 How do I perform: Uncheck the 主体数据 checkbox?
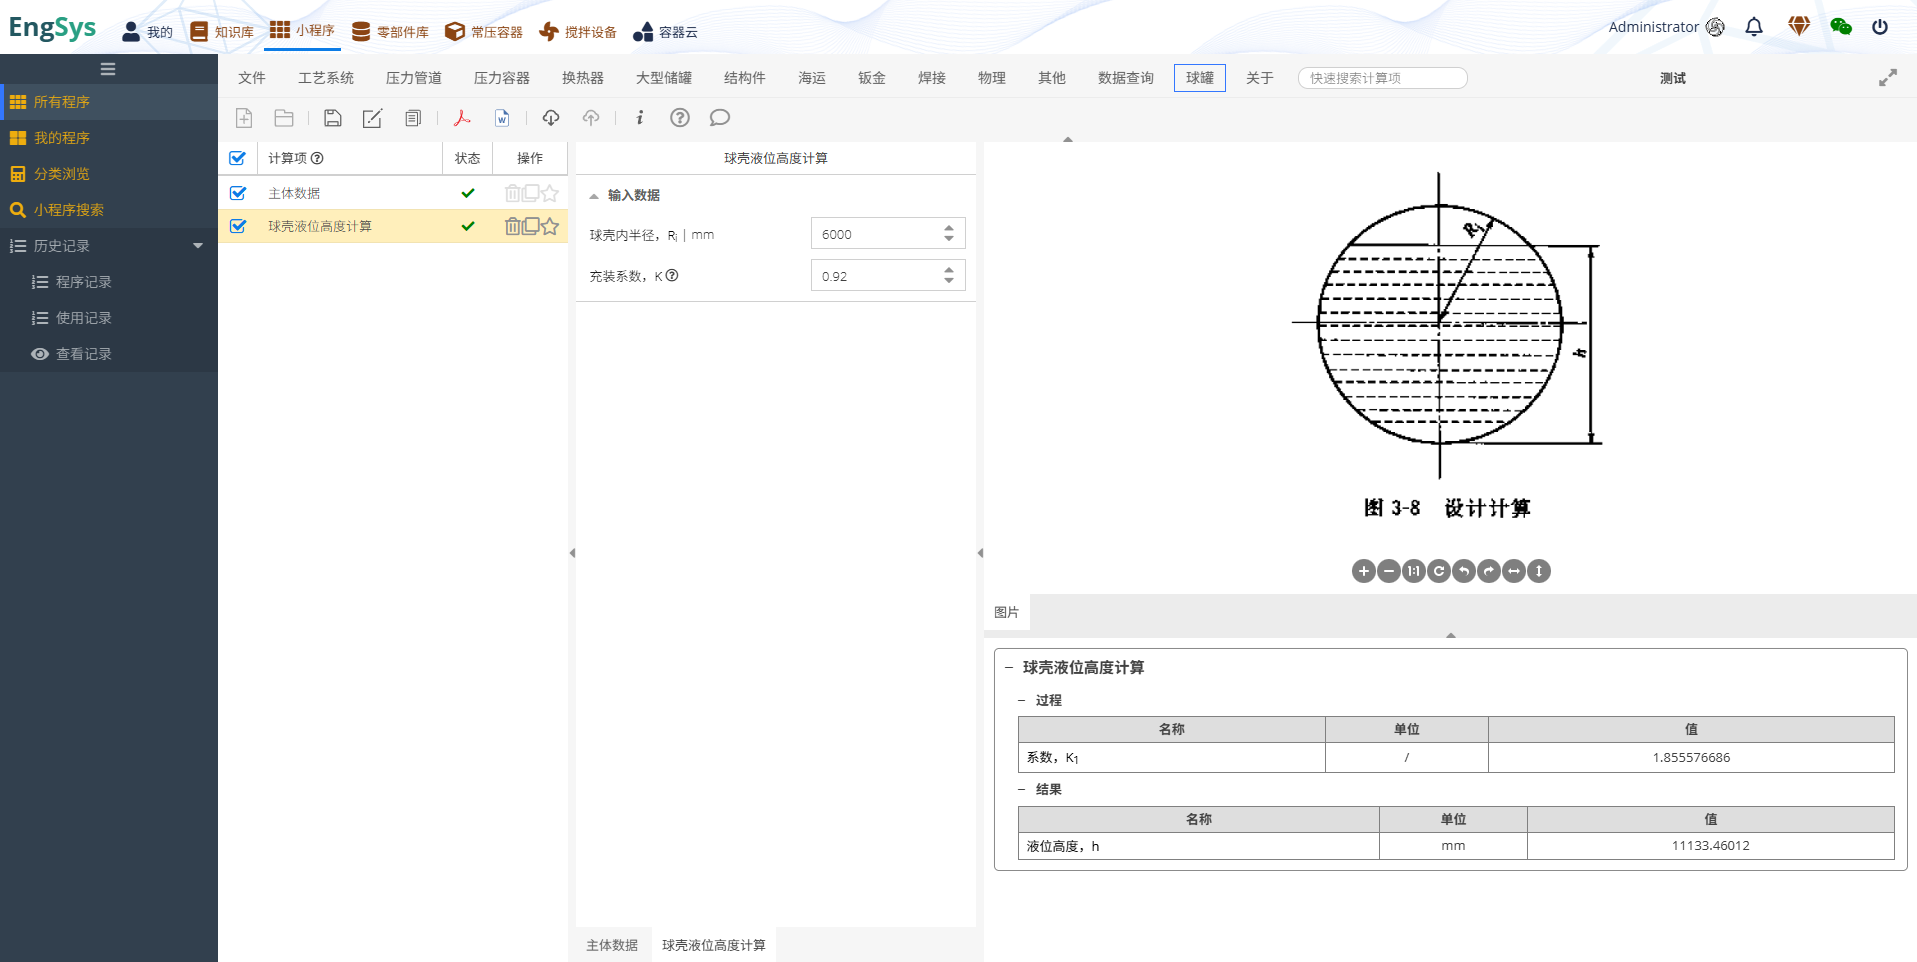point(238,192)
